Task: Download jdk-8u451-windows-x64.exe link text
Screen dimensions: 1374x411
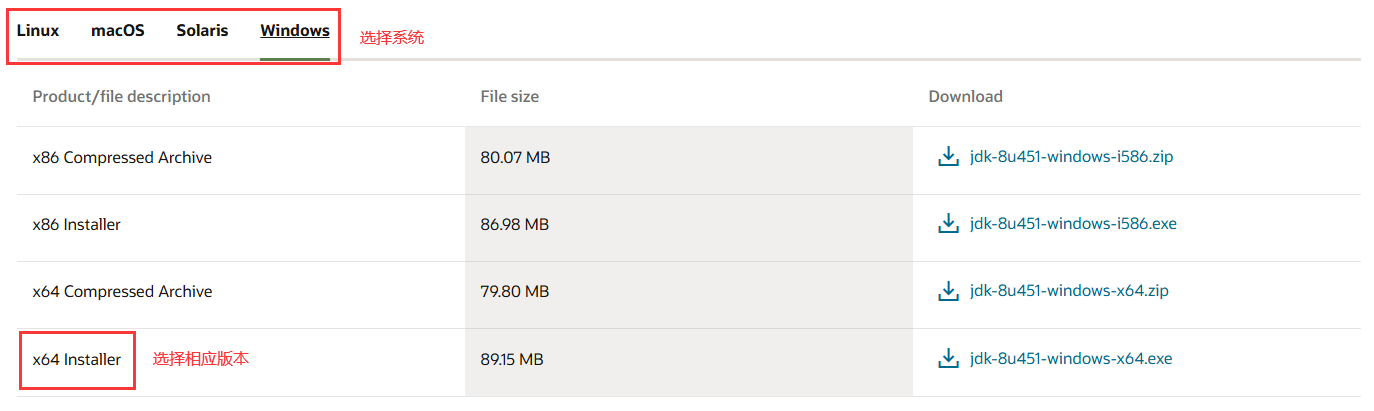Action: pos(1071,358)
